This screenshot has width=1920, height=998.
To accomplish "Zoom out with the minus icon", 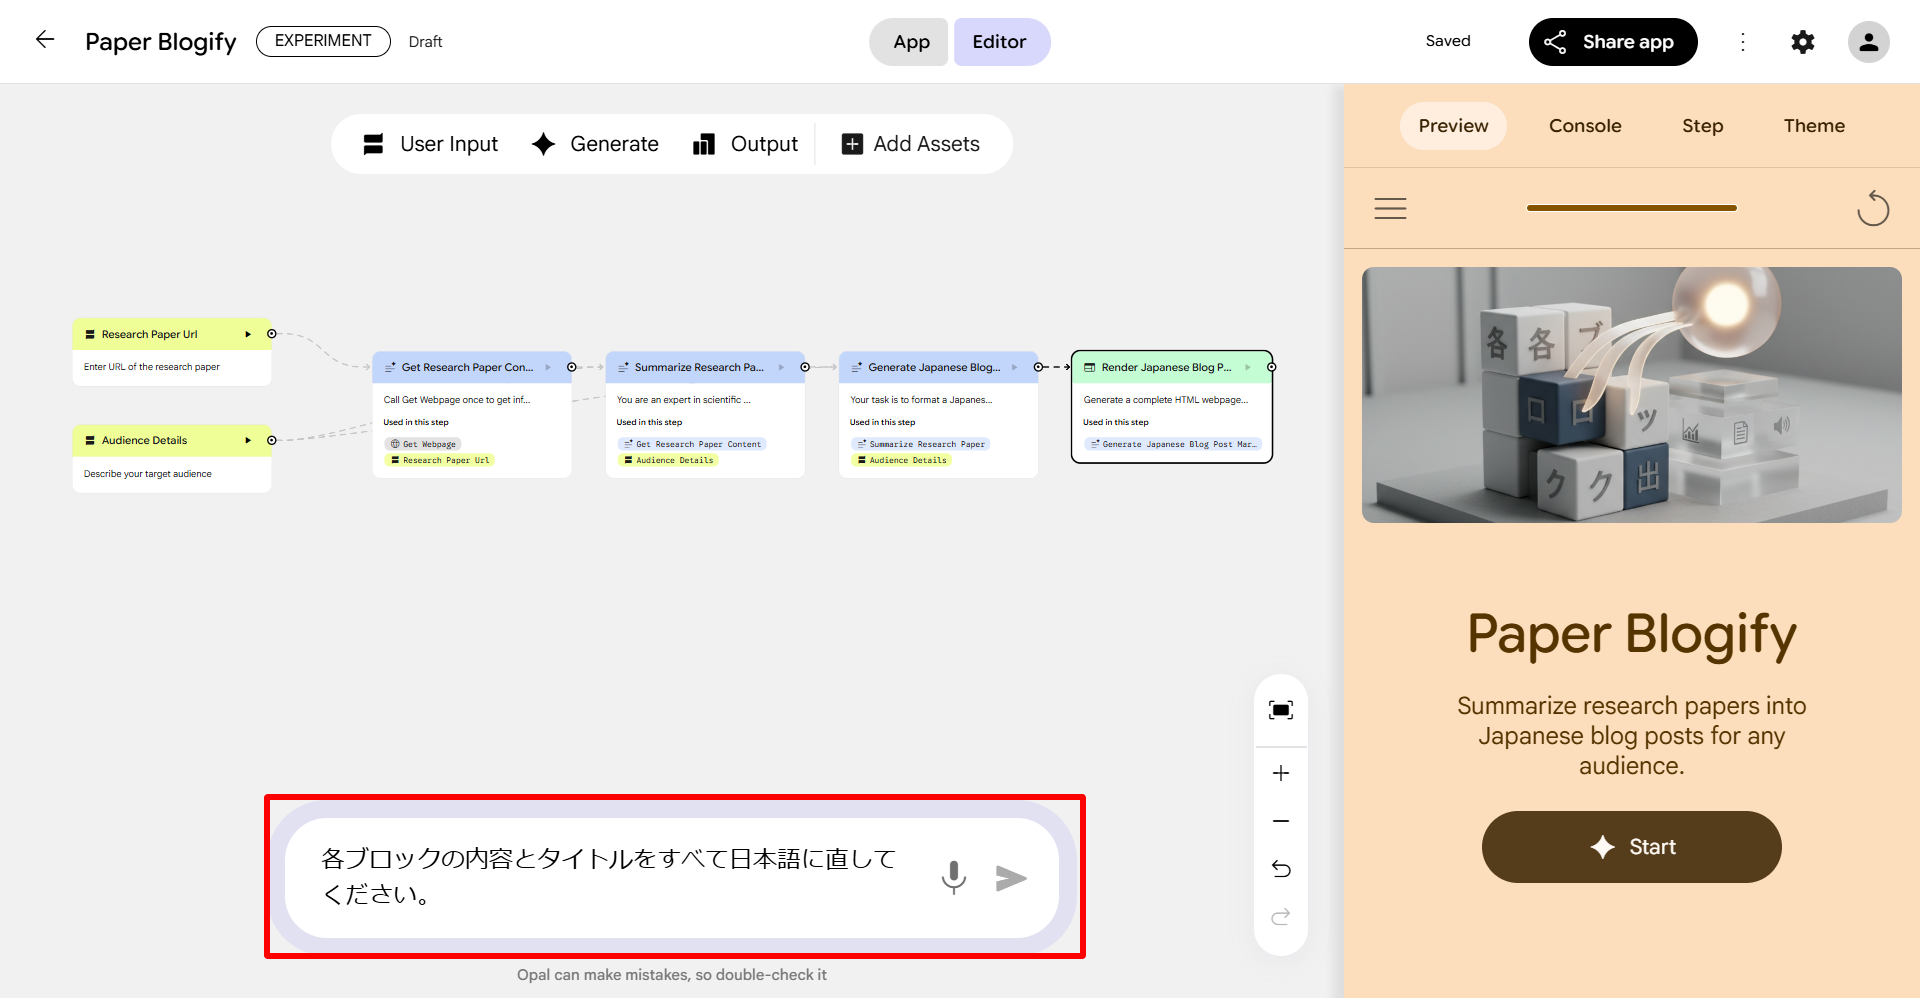I will click(1280, 821).
